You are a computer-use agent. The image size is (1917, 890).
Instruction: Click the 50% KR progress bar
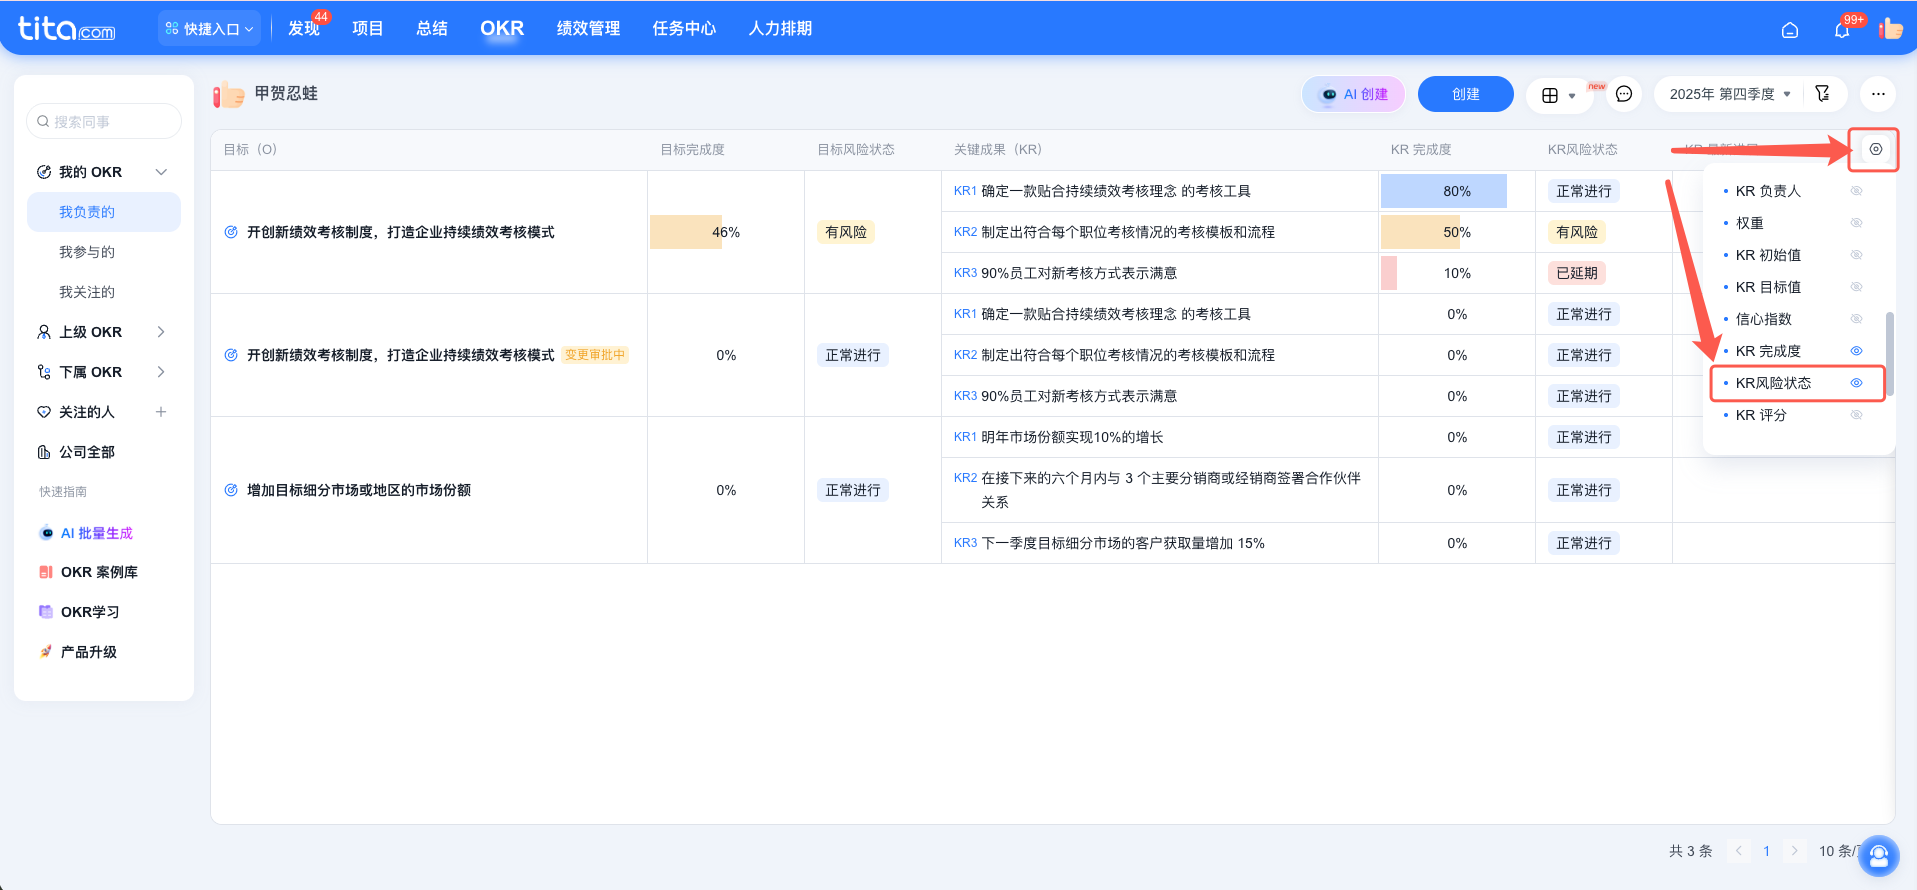click(x=1421, y=232)
